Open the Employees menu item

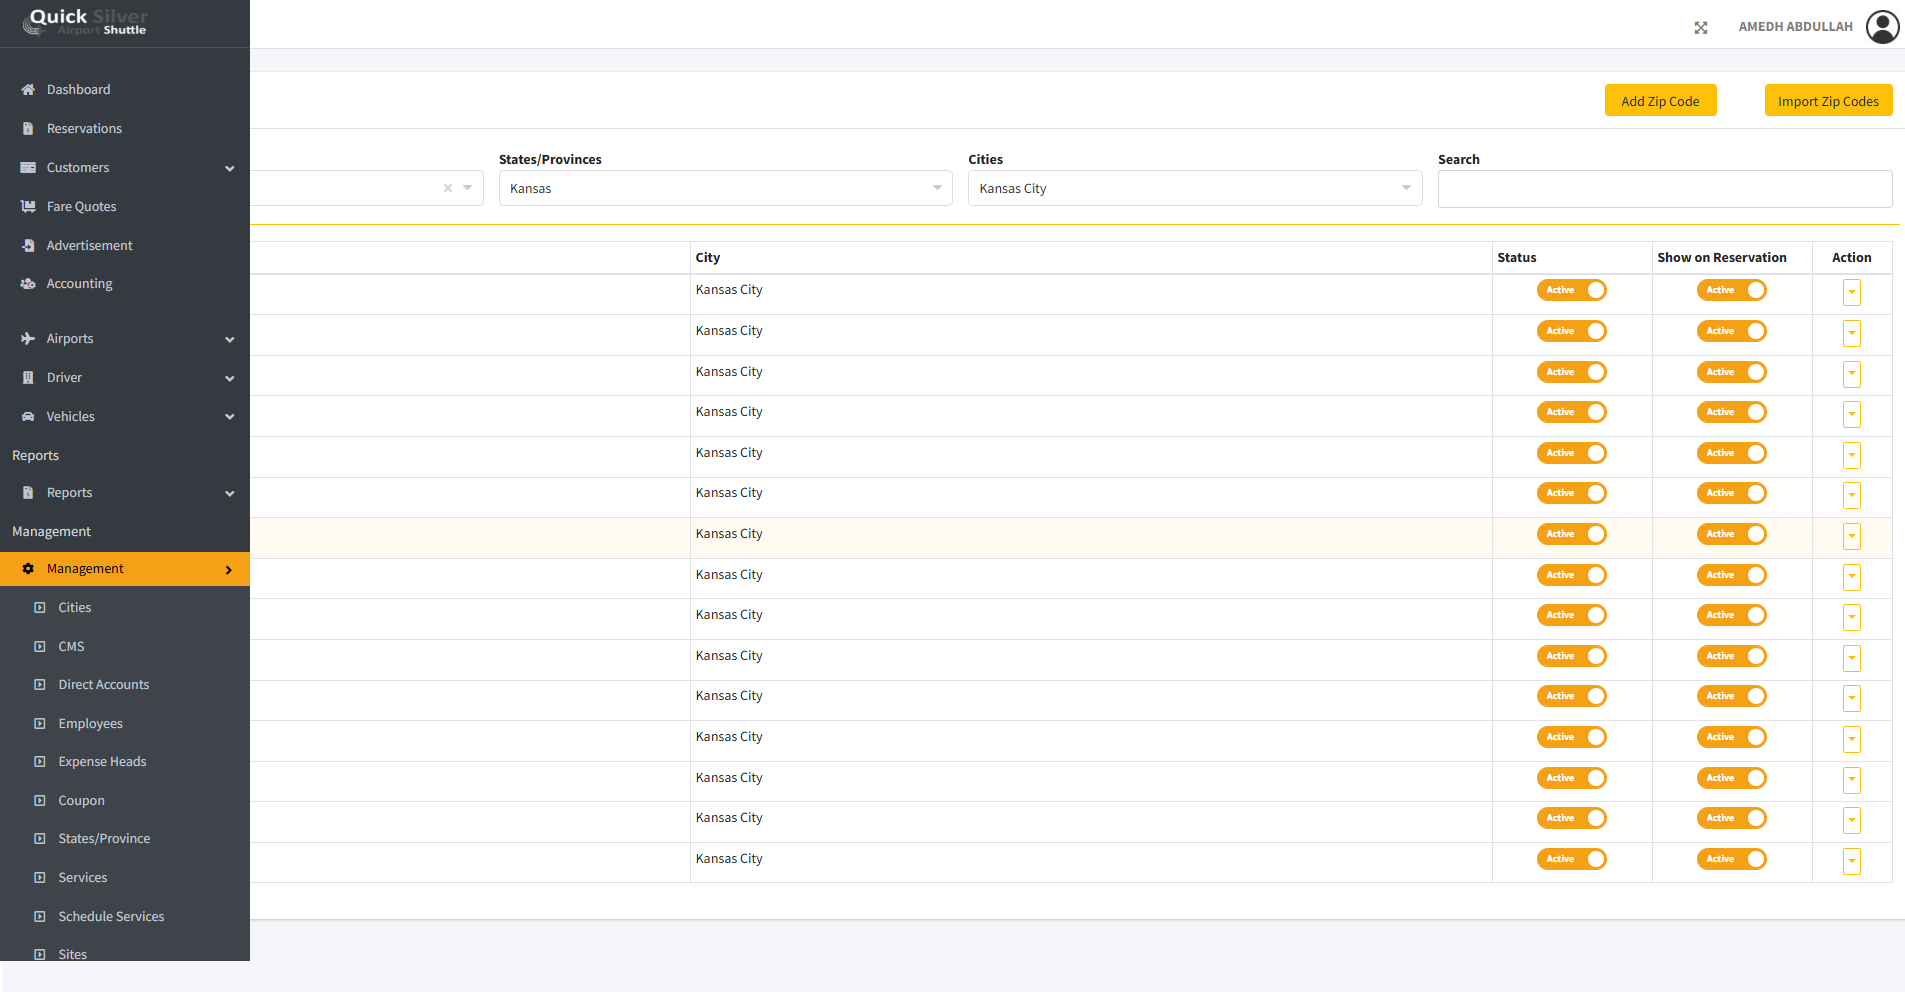click(90, 724)
